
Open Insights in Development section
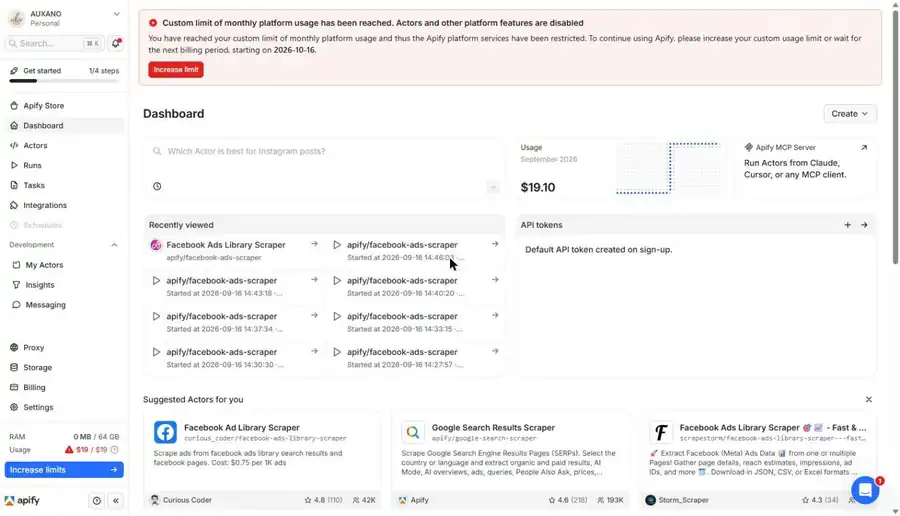pos(64,285)
